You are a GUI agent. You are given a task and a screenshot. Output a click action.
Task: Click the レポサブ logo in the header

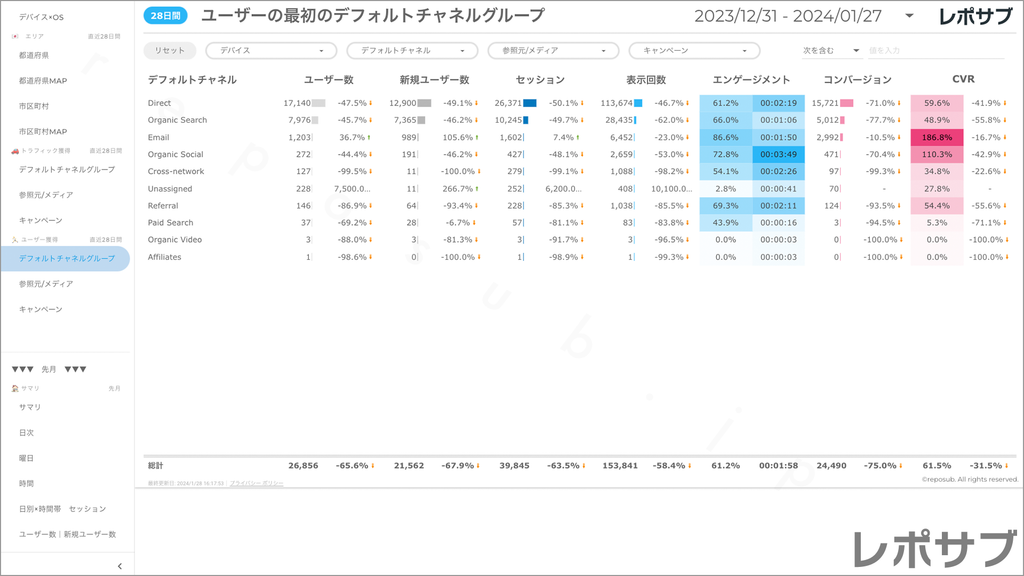pyautogui.click(x=977, y=16)
